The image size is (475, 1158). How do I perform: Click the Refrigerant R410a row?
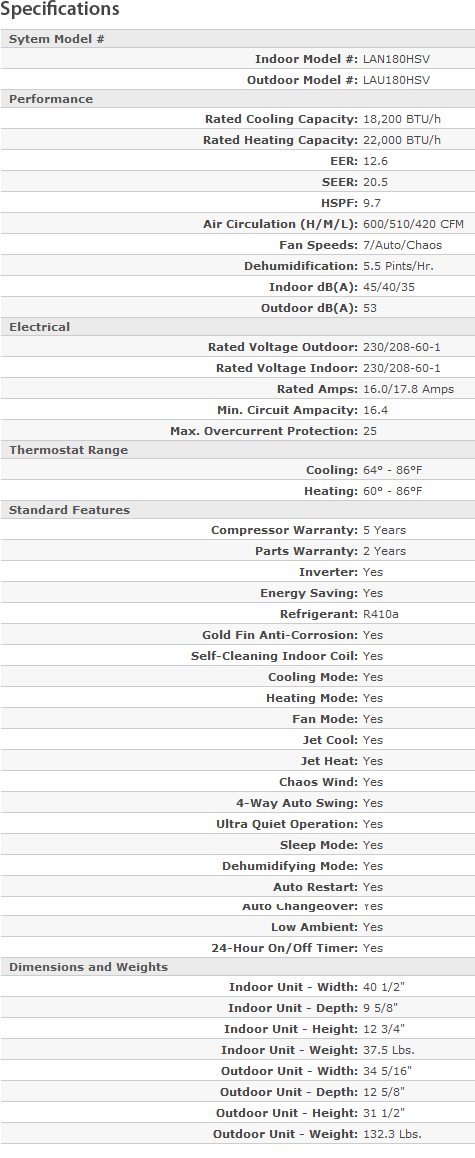click(237, 614)
